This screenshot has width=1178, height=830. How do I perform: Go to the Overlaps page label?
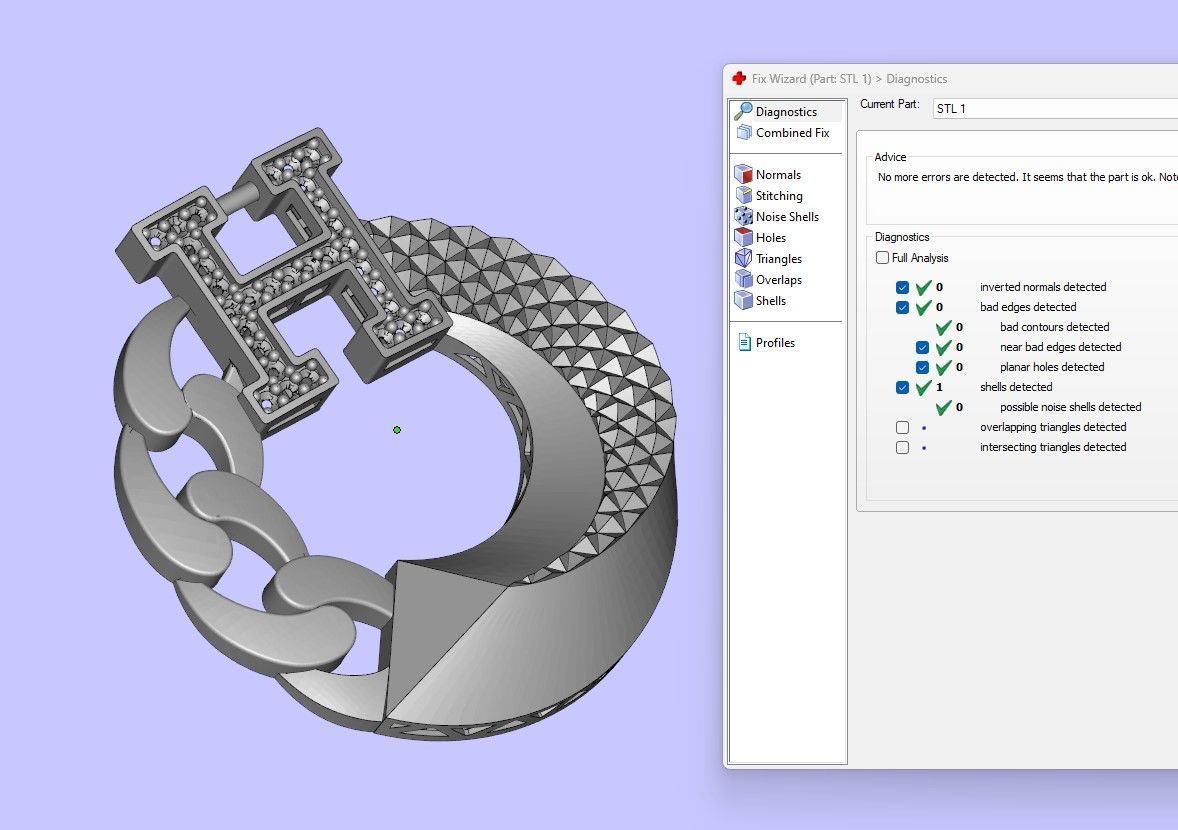(779, 280)
